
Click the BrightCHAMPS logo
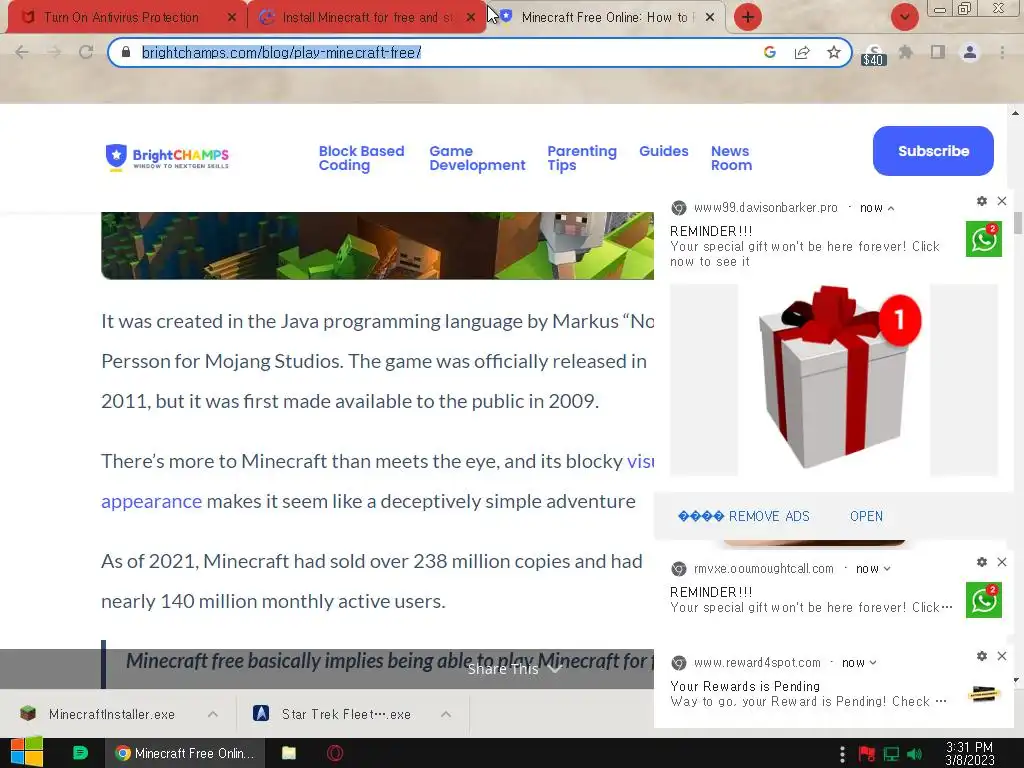coord(167,157)
